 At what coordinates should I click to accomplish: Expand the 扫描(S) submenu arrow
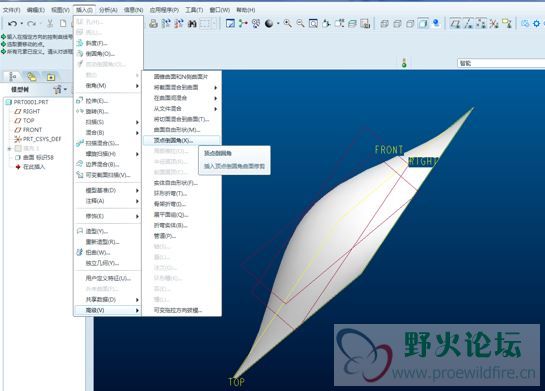coord(137,122)
